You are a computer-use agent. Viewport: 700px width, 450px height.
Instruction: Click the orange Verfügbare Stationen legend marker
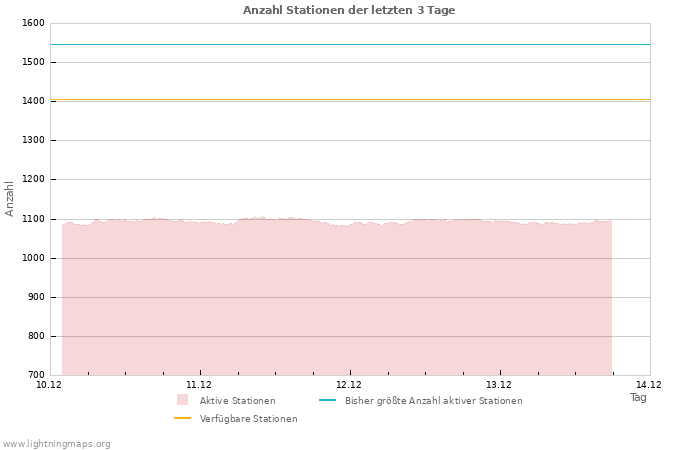(x=182, y=418)
